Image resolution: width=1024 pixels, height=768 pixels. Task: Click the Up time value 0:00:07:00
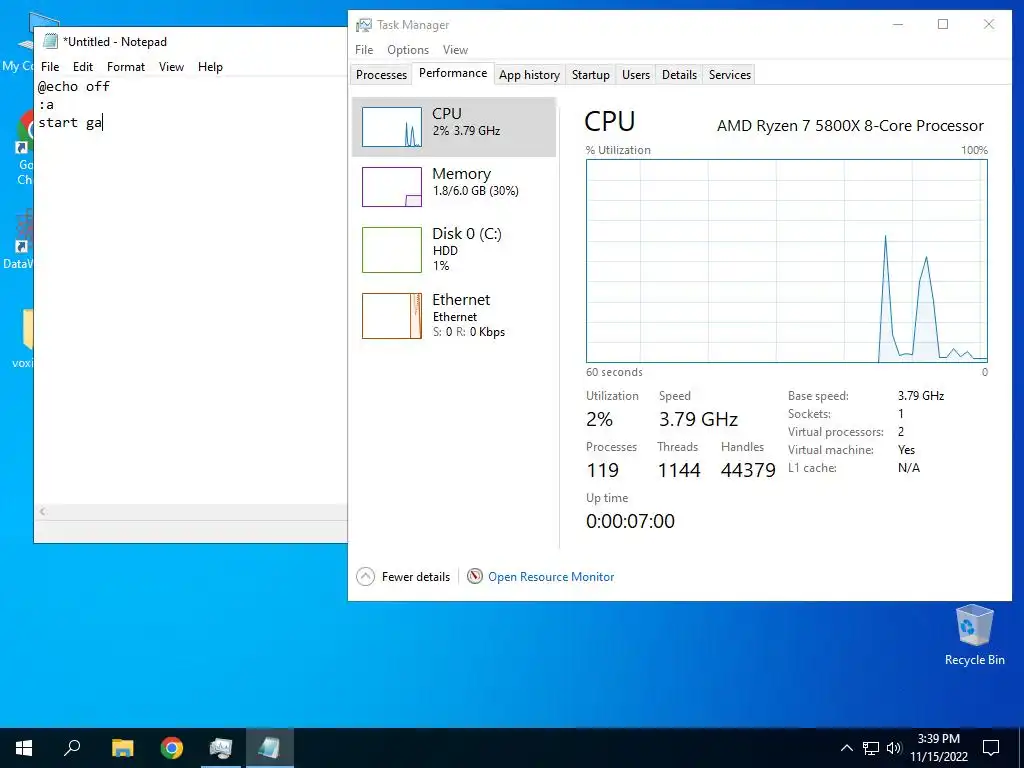point(630,521)
